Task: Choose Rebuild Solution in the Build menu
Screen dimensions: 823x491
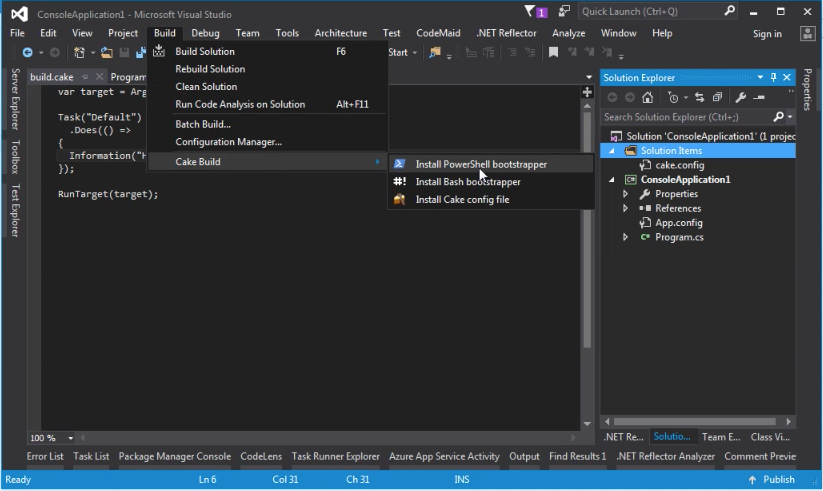Action: pyautogui.click(x=268, y=69)
